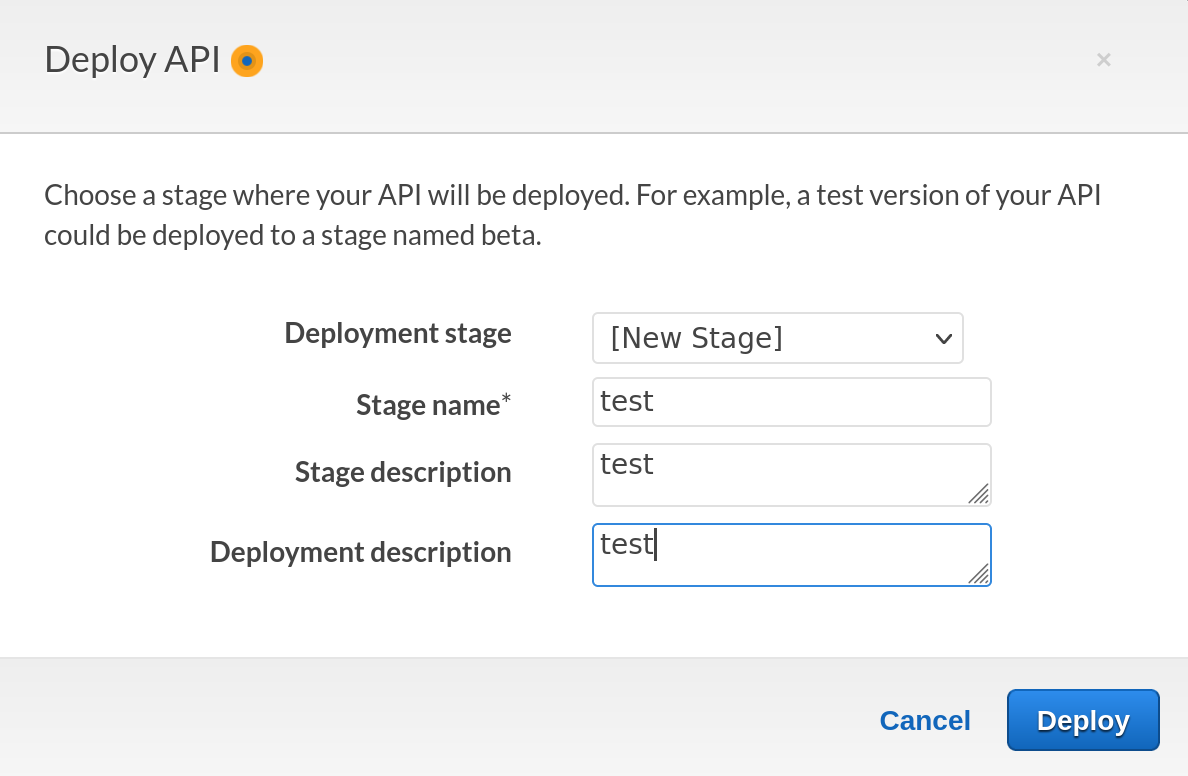
Task: Click the orange indicator icon beside Deploy API
Action: point(247,61)
